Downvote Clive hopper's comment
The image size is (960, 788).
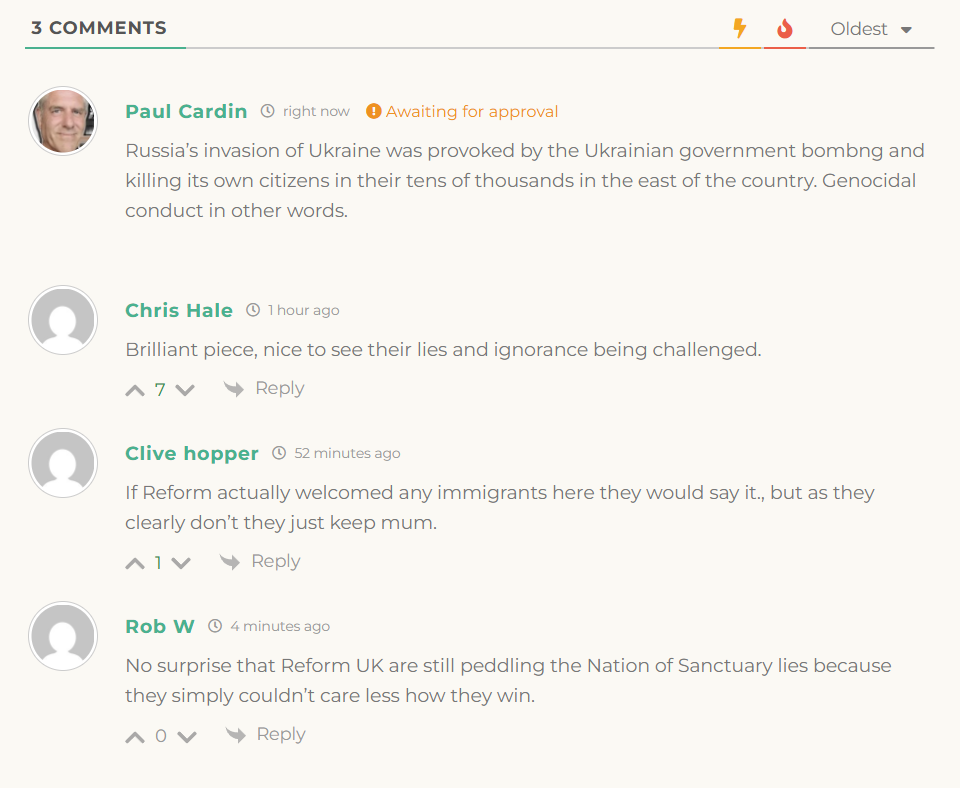click(x=181, y=563)
